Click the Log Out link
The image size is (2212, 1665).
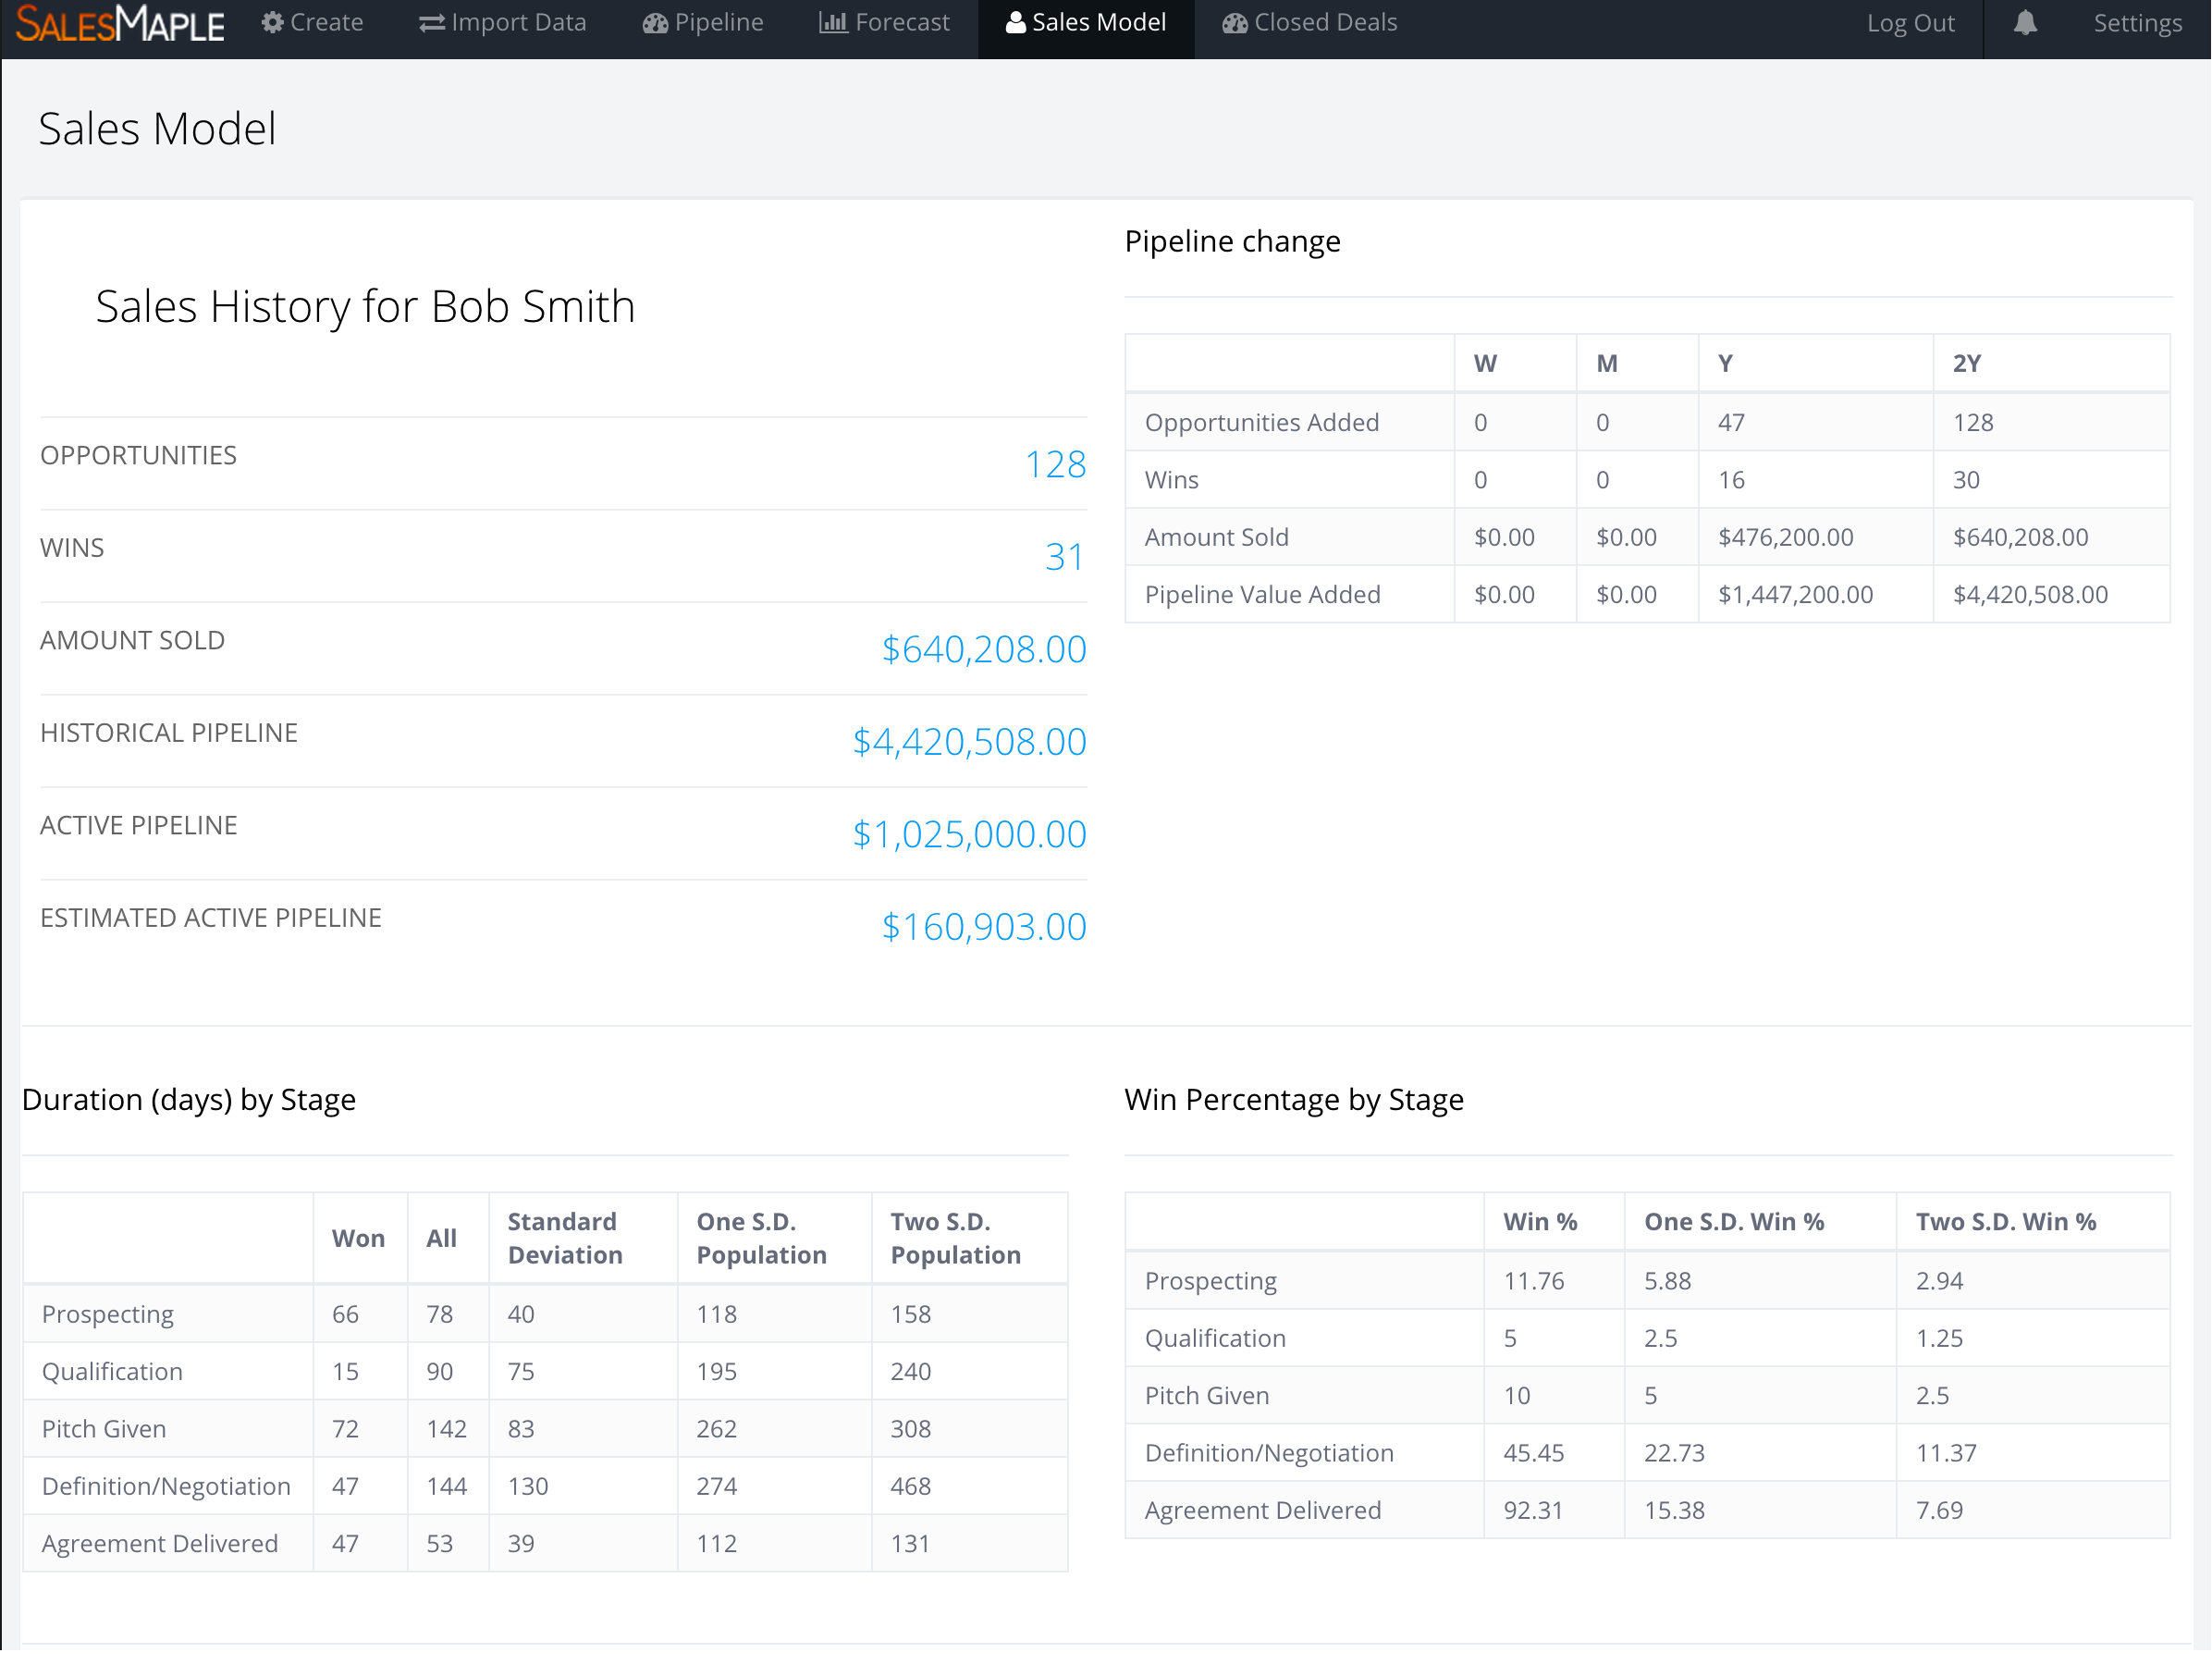(x=1910, y=23)
